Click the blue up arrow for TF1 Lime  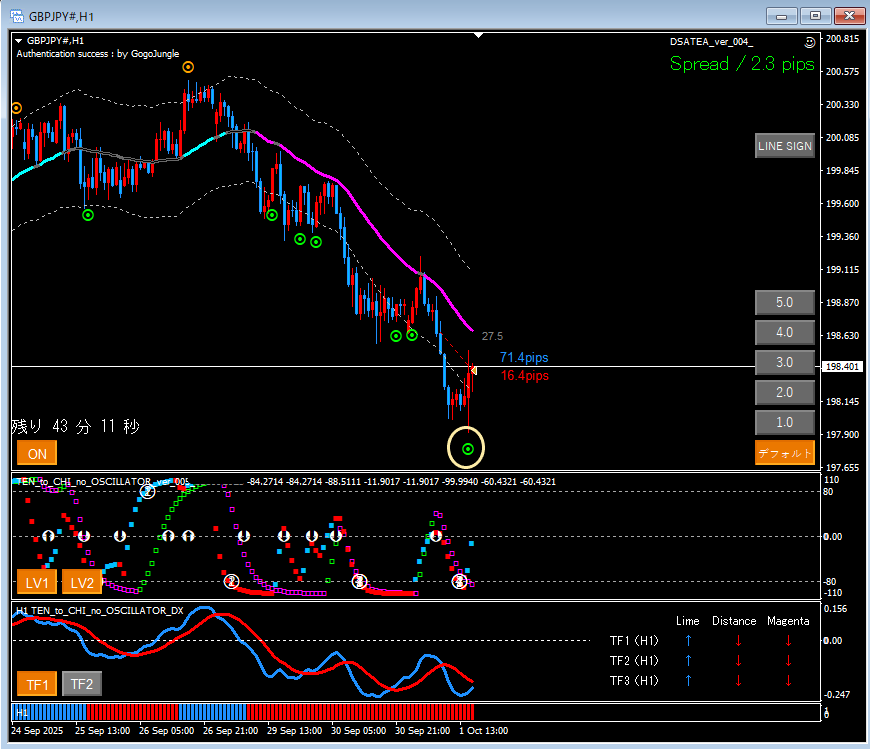(688, 641)
